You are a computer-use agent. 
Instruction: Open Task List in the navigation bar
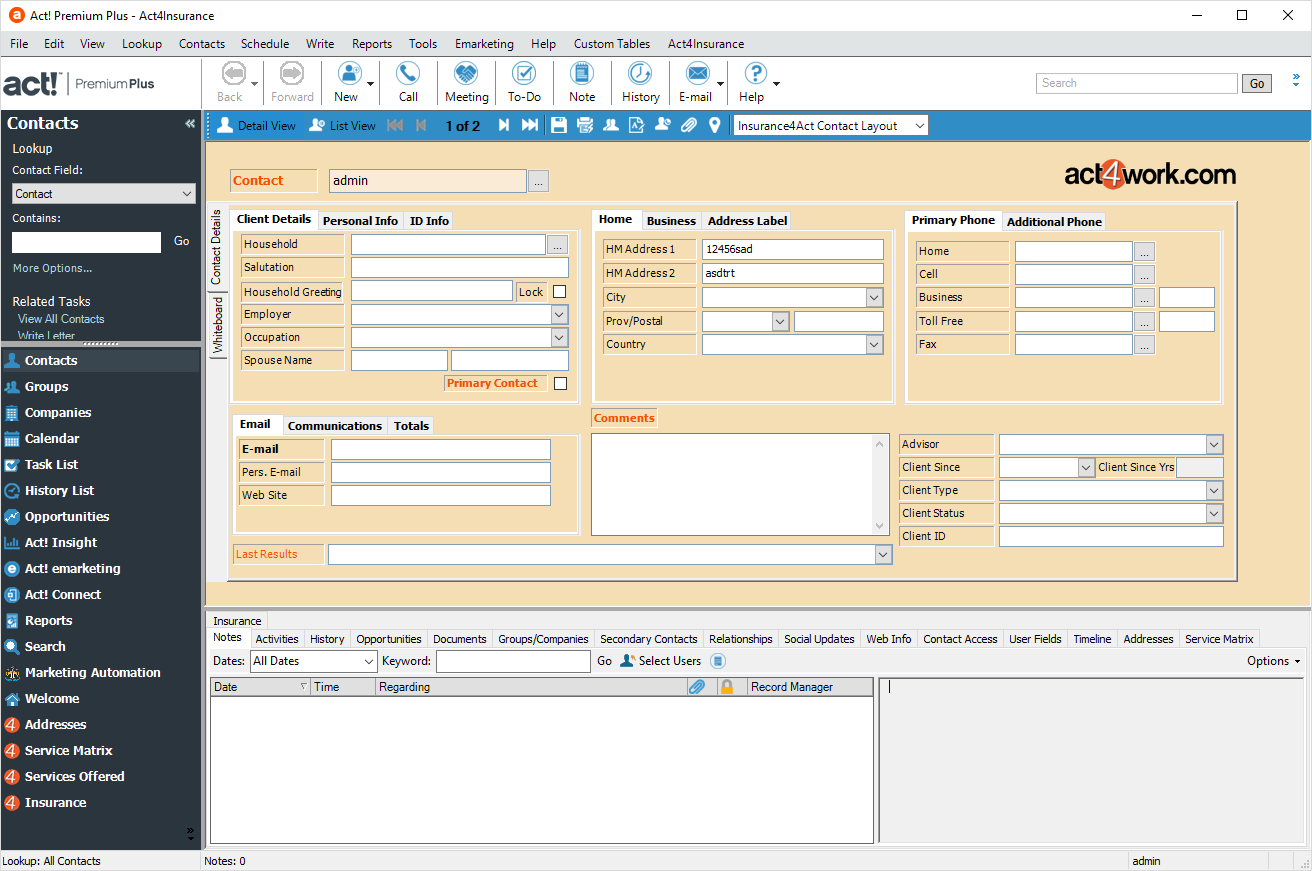pyautogui.click(x=51, y=464)
